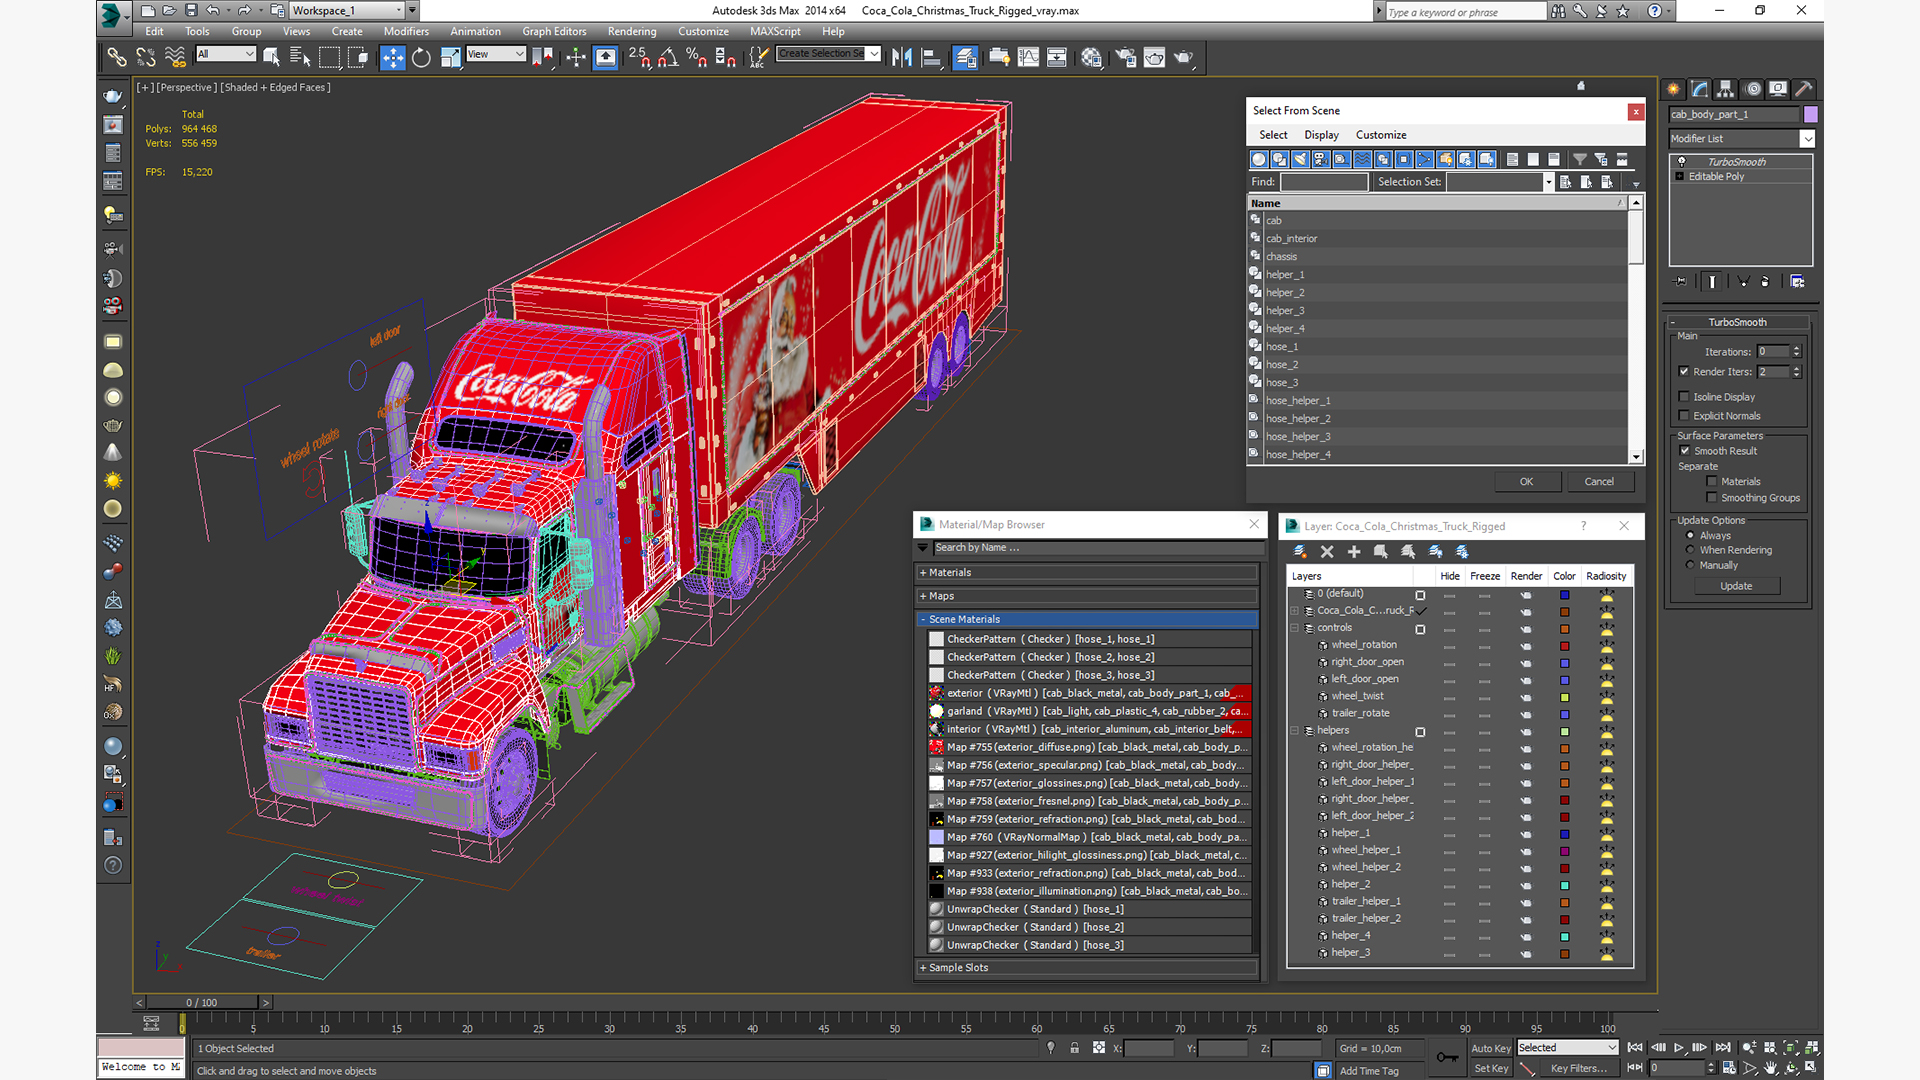Collapse the controls layer tree
This screenshot has width=1920, height=1080.
point(1295,628)
